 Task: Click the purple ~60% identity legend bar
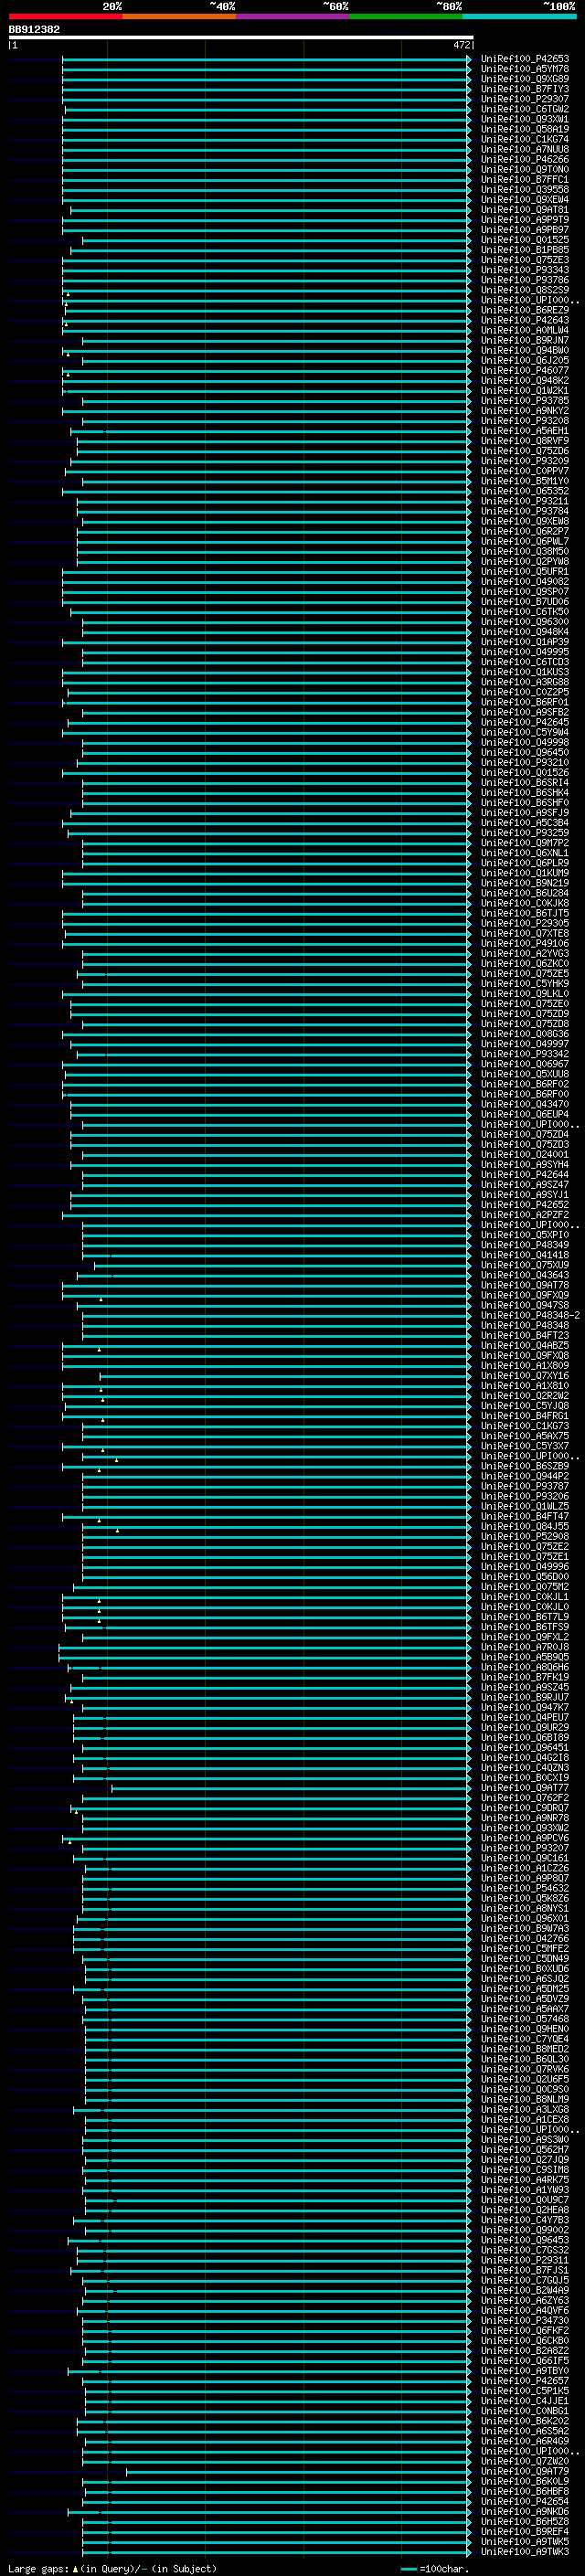pyautogui.click(x=293, y=16)
